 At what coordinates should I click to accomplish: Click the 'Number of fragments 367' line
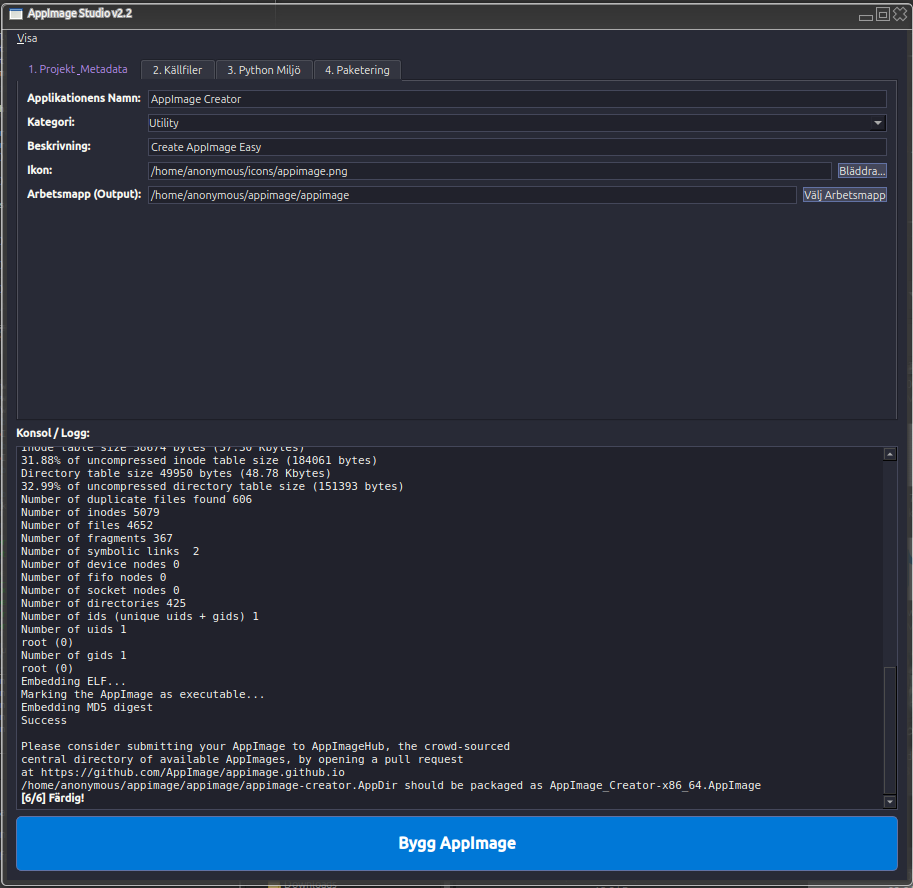(97, 539)
